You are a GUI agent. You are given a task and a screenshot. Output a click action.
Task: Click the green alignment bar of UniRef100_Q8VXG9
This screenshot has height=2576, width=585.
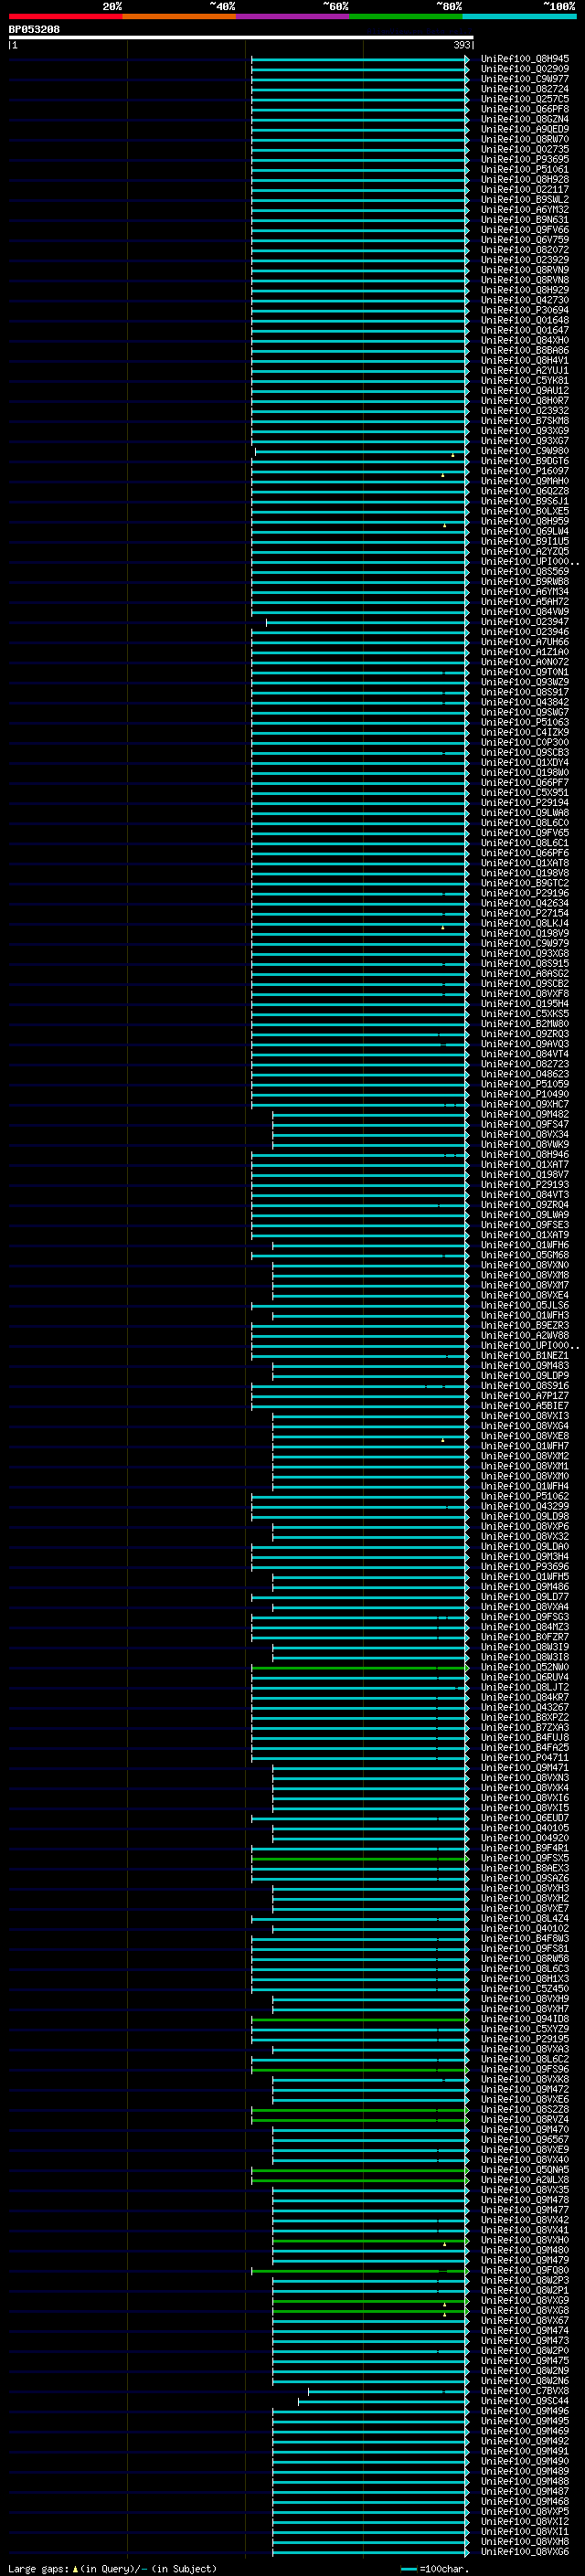point(370,2300)
